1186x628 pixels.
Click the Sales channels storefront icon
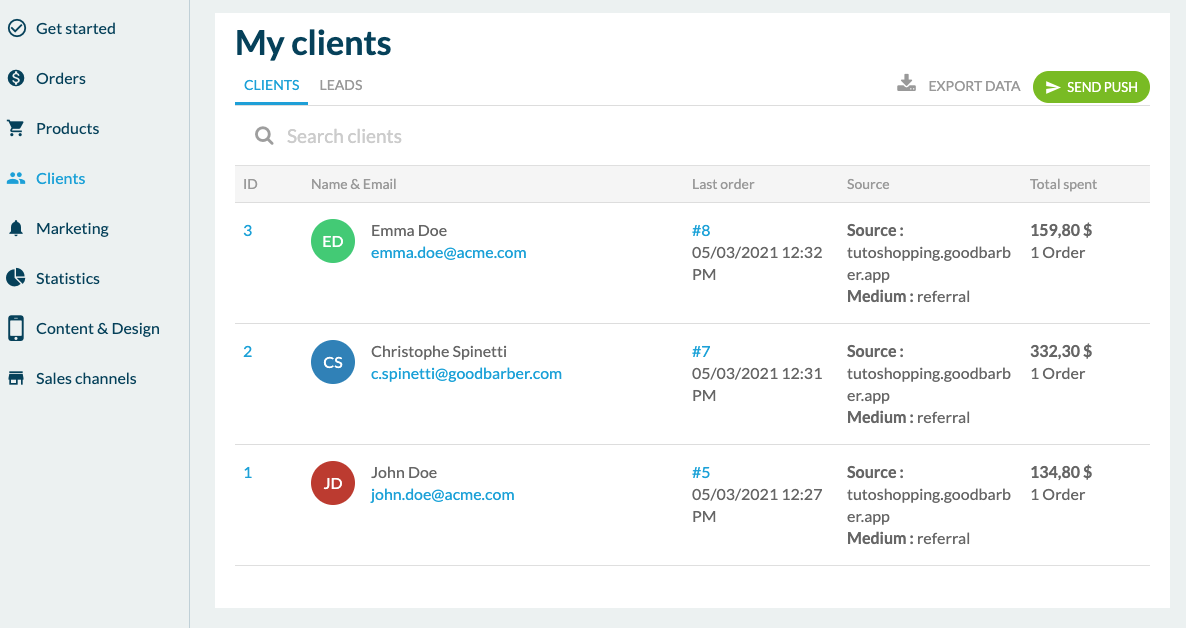point(16,378)
